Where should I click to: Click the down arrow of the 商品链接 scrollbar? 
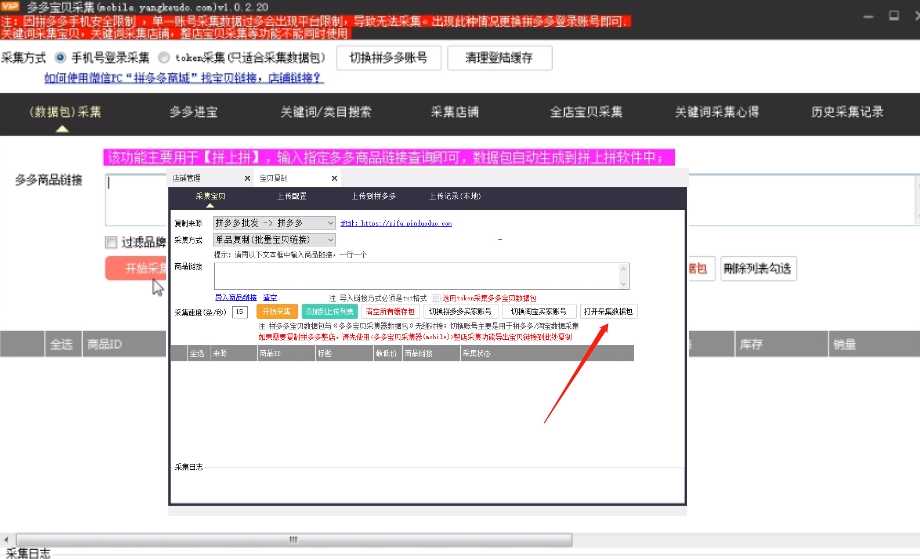point(624,284)
